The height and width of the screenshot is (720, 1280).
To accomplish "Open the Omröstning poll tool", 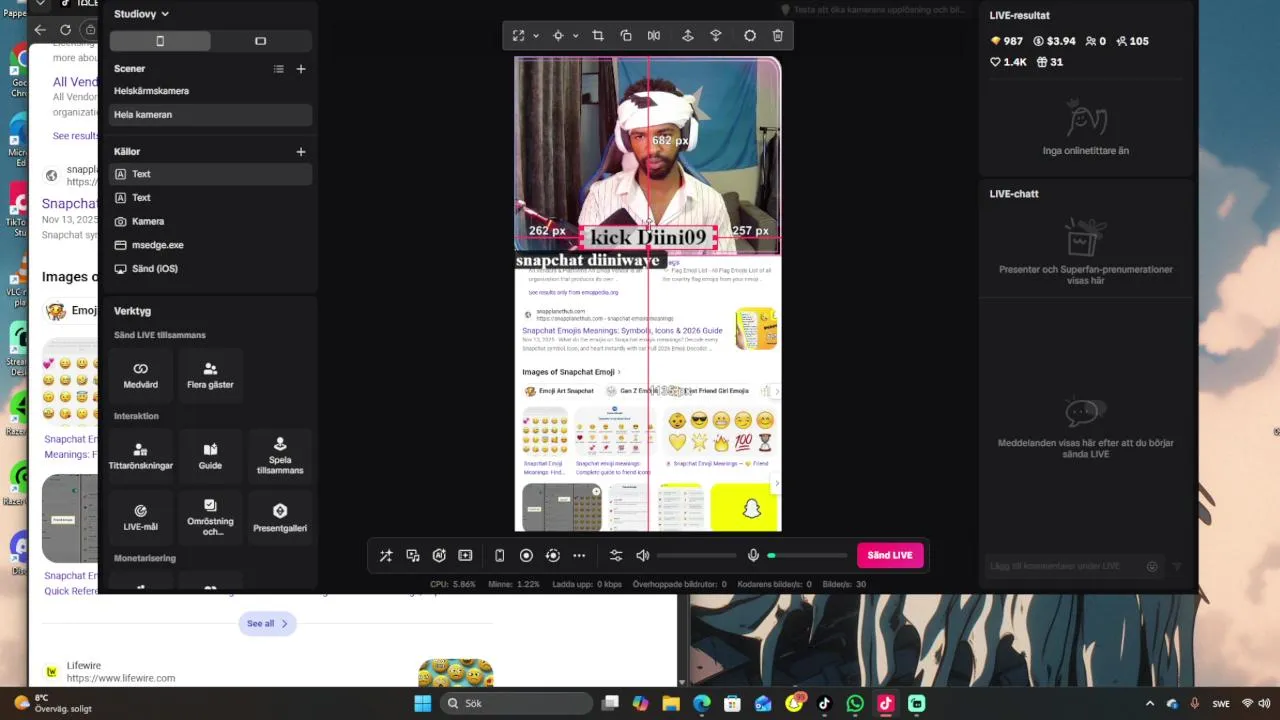I will pos(210,518).
